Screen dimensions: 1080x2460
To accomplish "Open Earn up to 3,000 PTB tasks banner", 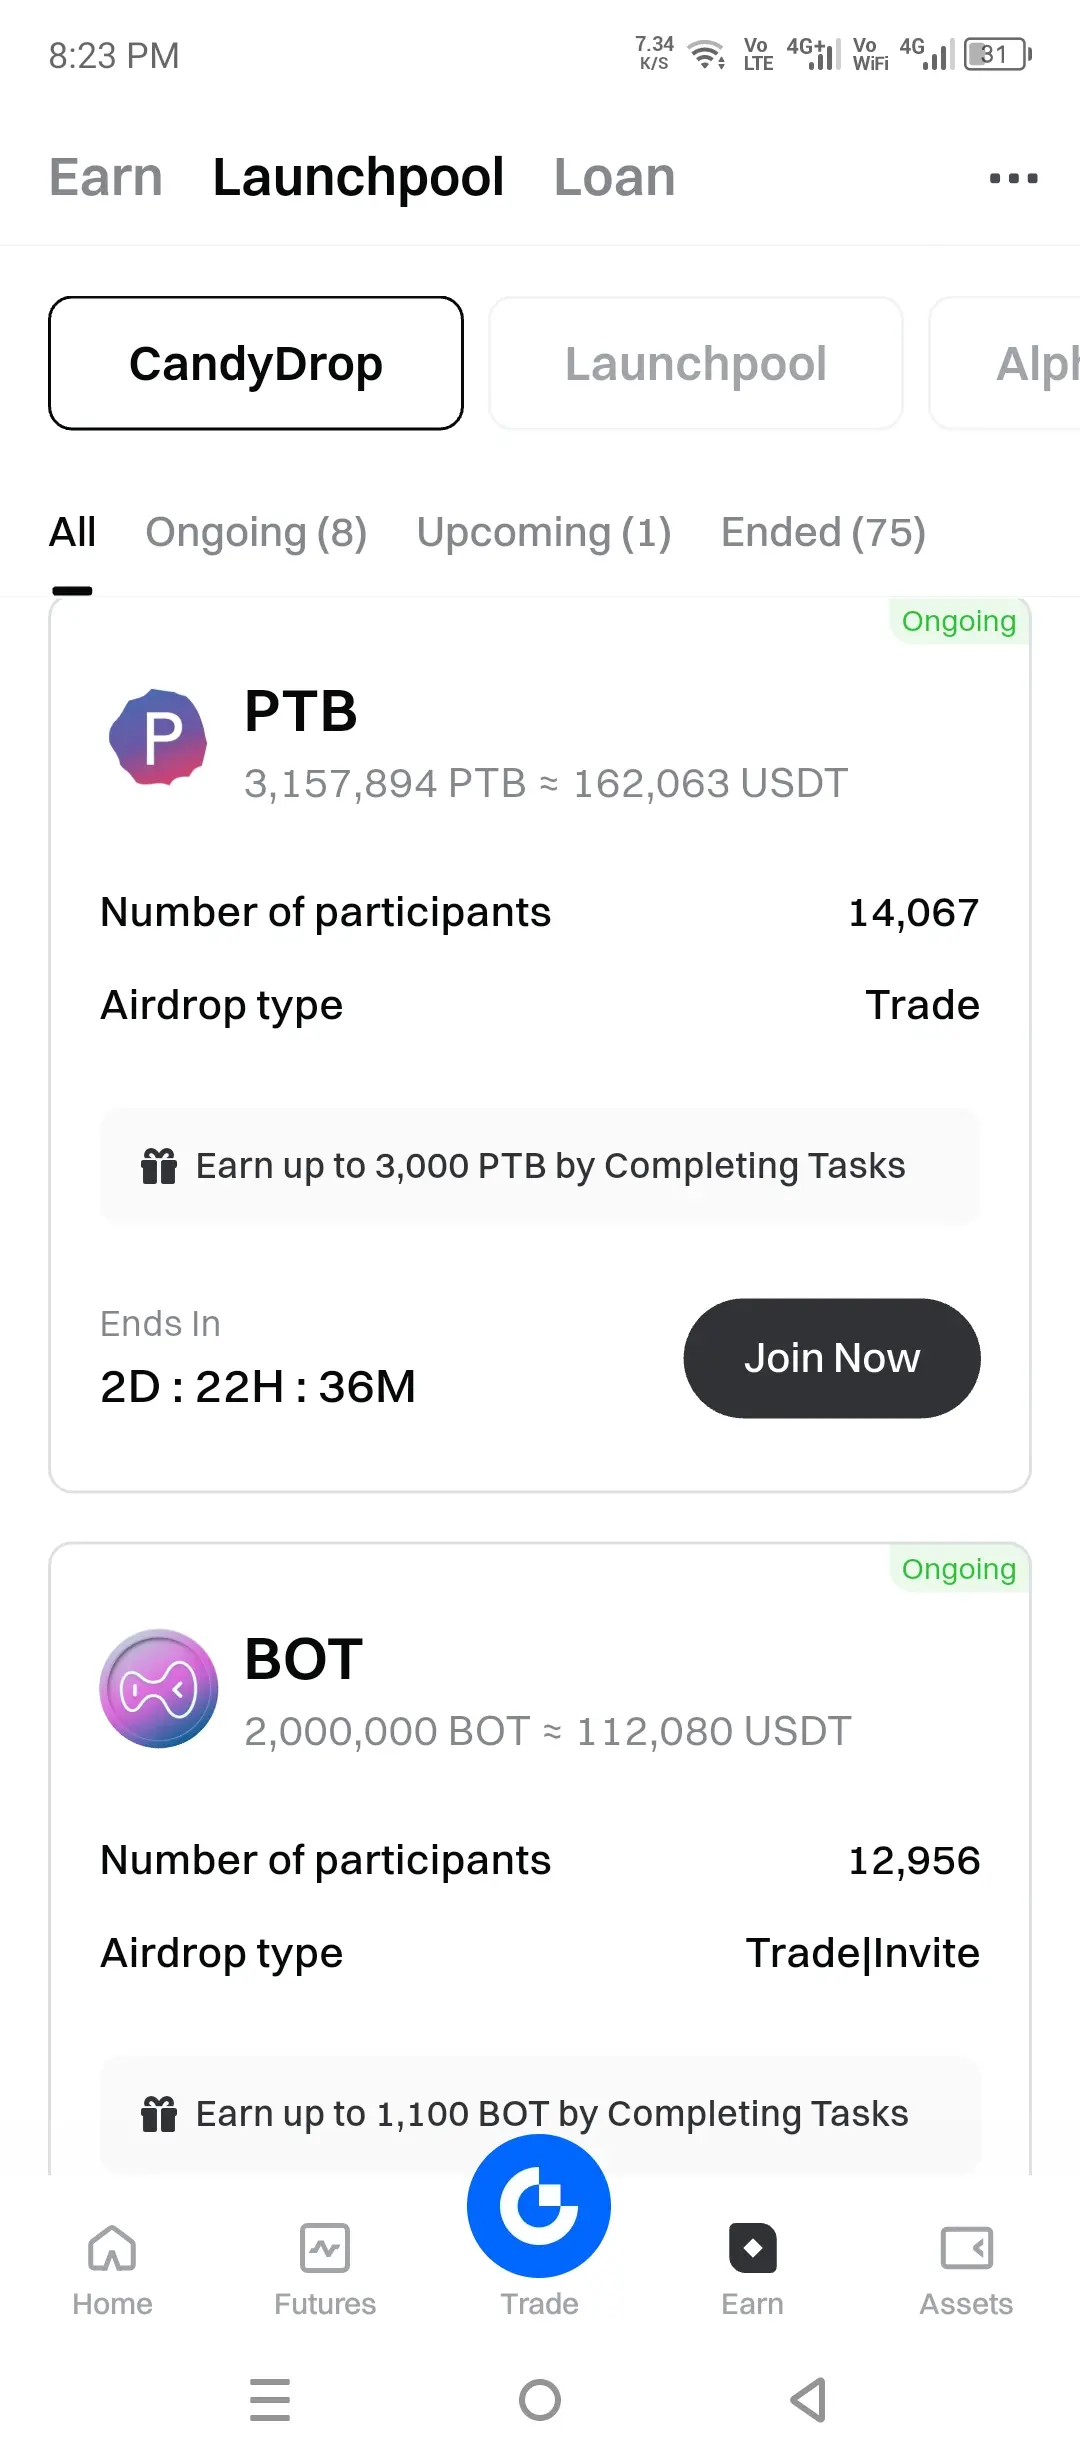I will coord(540,1166).
